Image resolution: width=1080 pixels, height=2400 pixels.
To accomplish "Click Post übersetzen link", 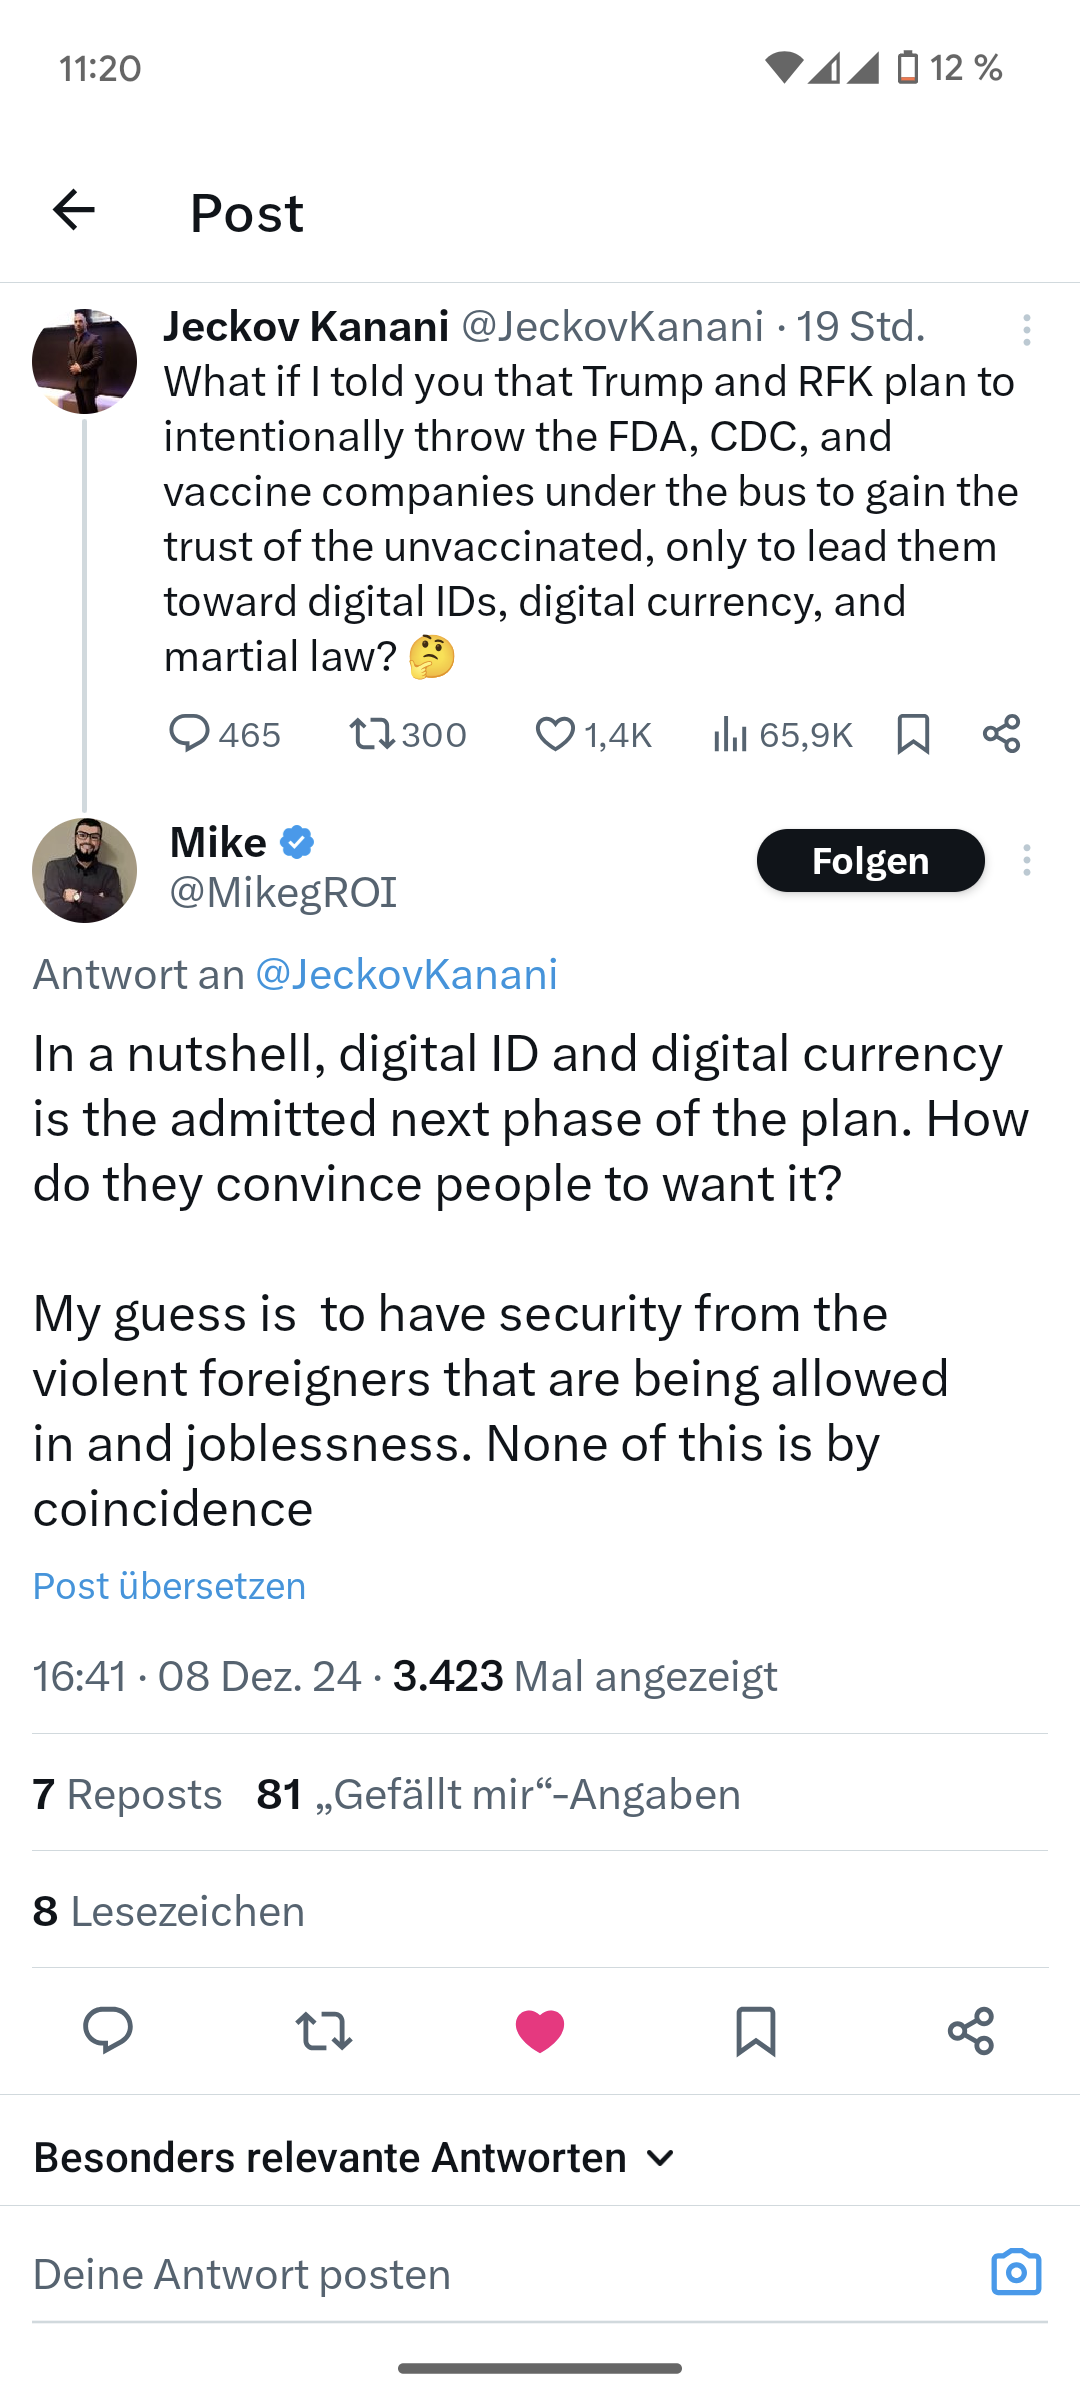I will [169, 1586].
